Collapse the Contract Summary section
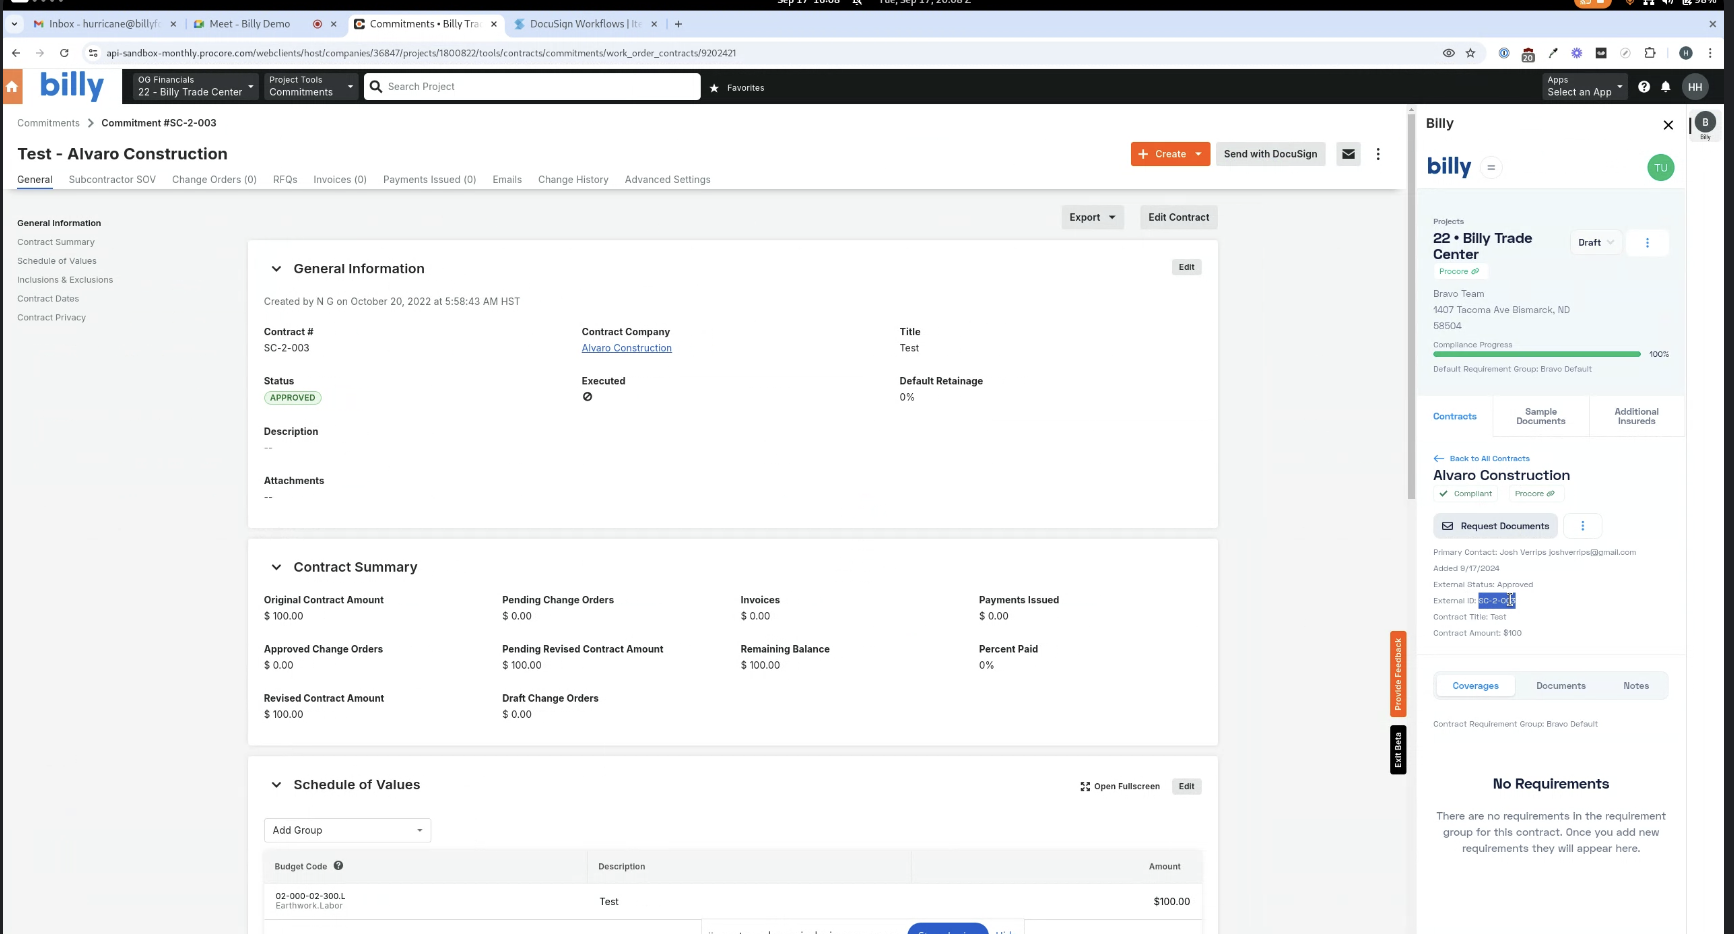Screen dimensions: 1734x934 click(276, 567)
